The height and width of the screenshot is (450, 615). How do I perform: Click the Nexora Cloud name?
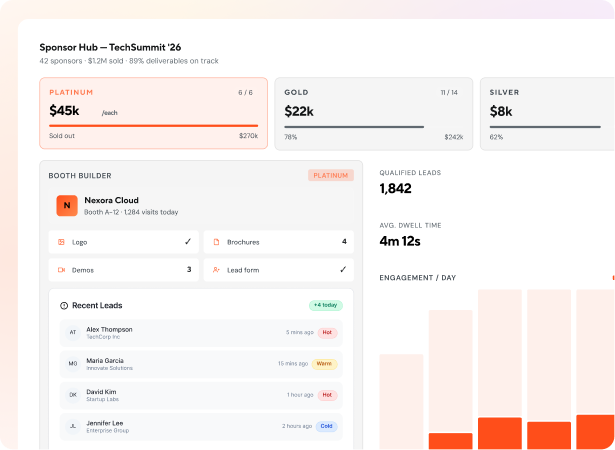[111, 200]
